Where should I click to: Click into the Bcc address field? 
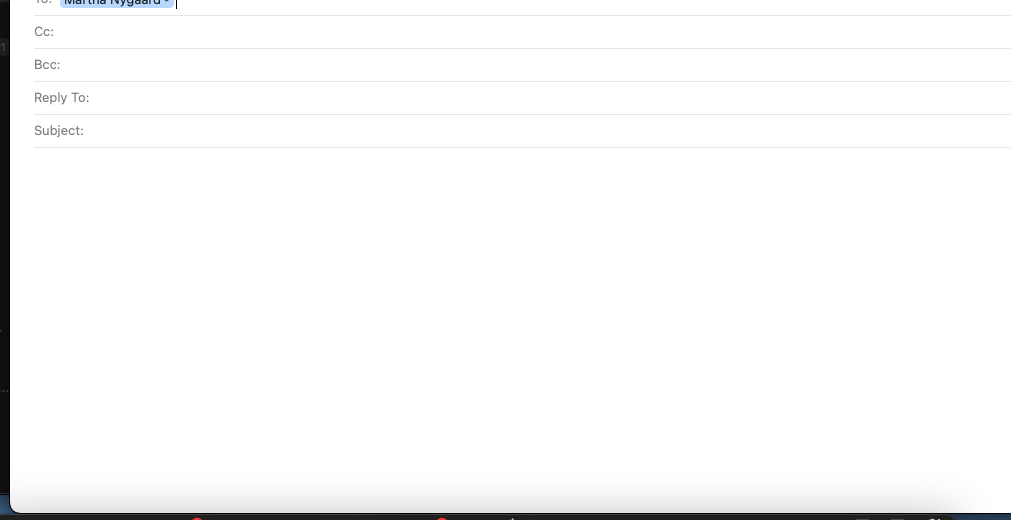pos(536,65)
